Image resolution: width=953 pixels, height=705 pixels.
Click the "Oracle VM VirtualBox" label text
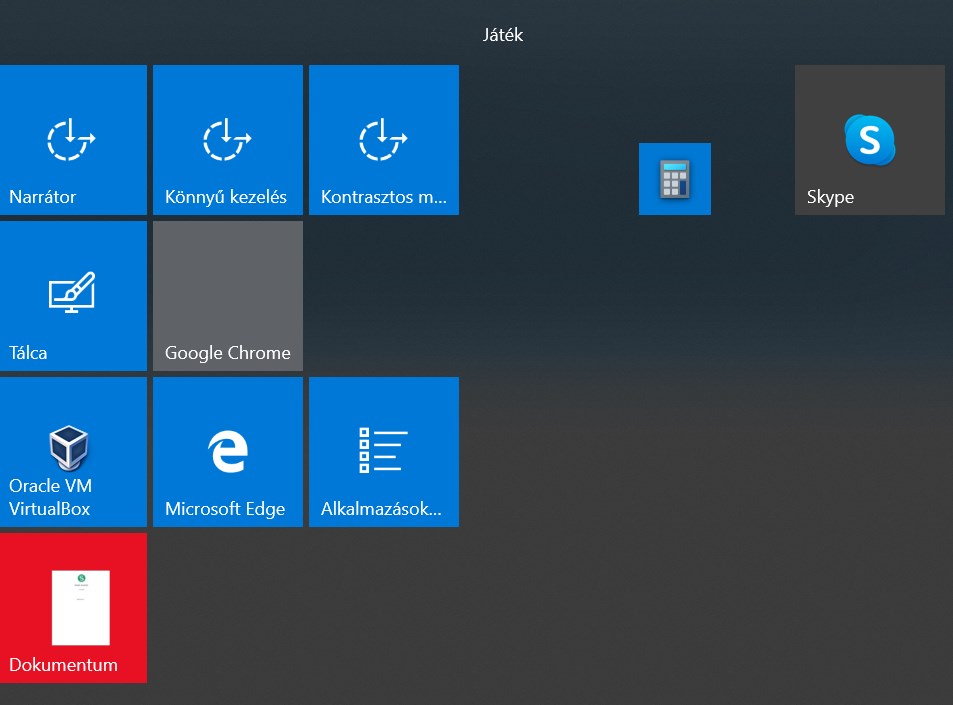pos(50,498)
